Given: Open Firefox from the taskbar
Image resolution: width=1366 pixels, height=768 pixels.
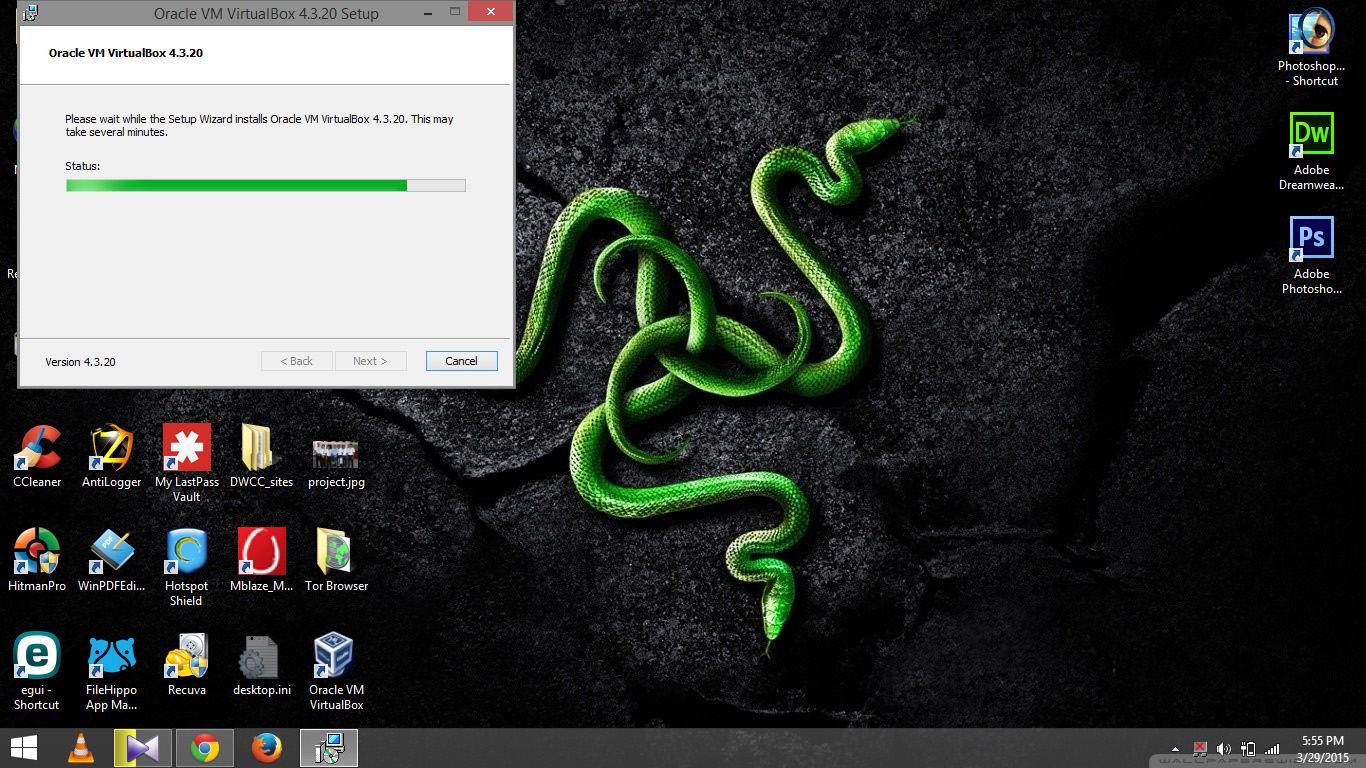Looking at the screenshot, I should click(x=266, y=748).
